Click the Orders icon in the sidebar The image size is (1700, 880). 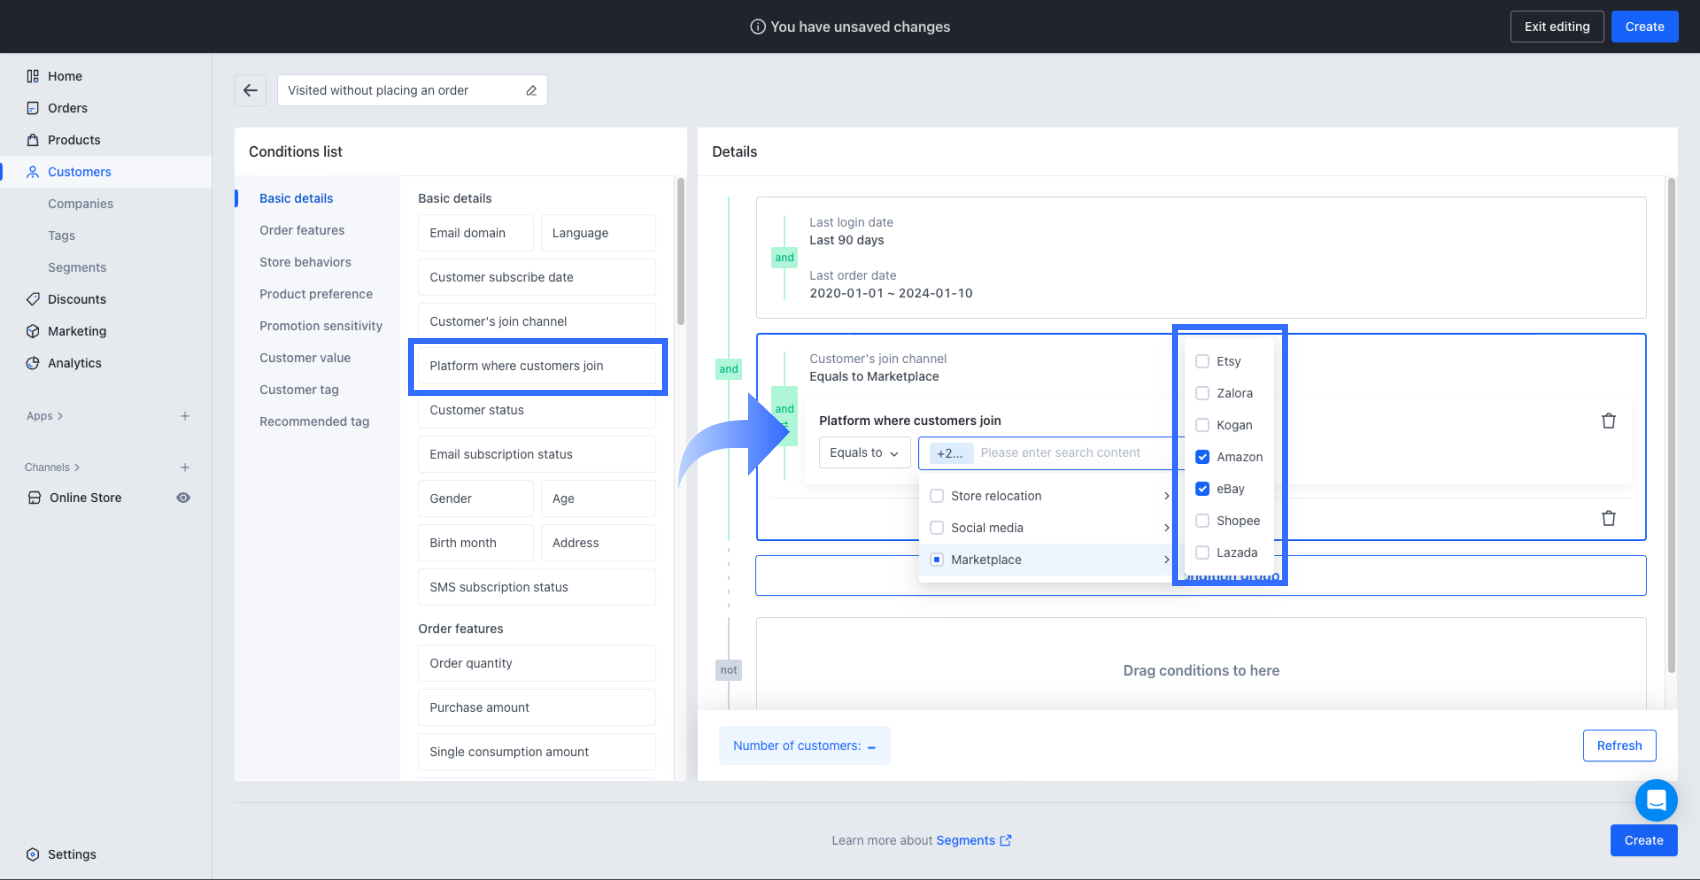point(33,108)
